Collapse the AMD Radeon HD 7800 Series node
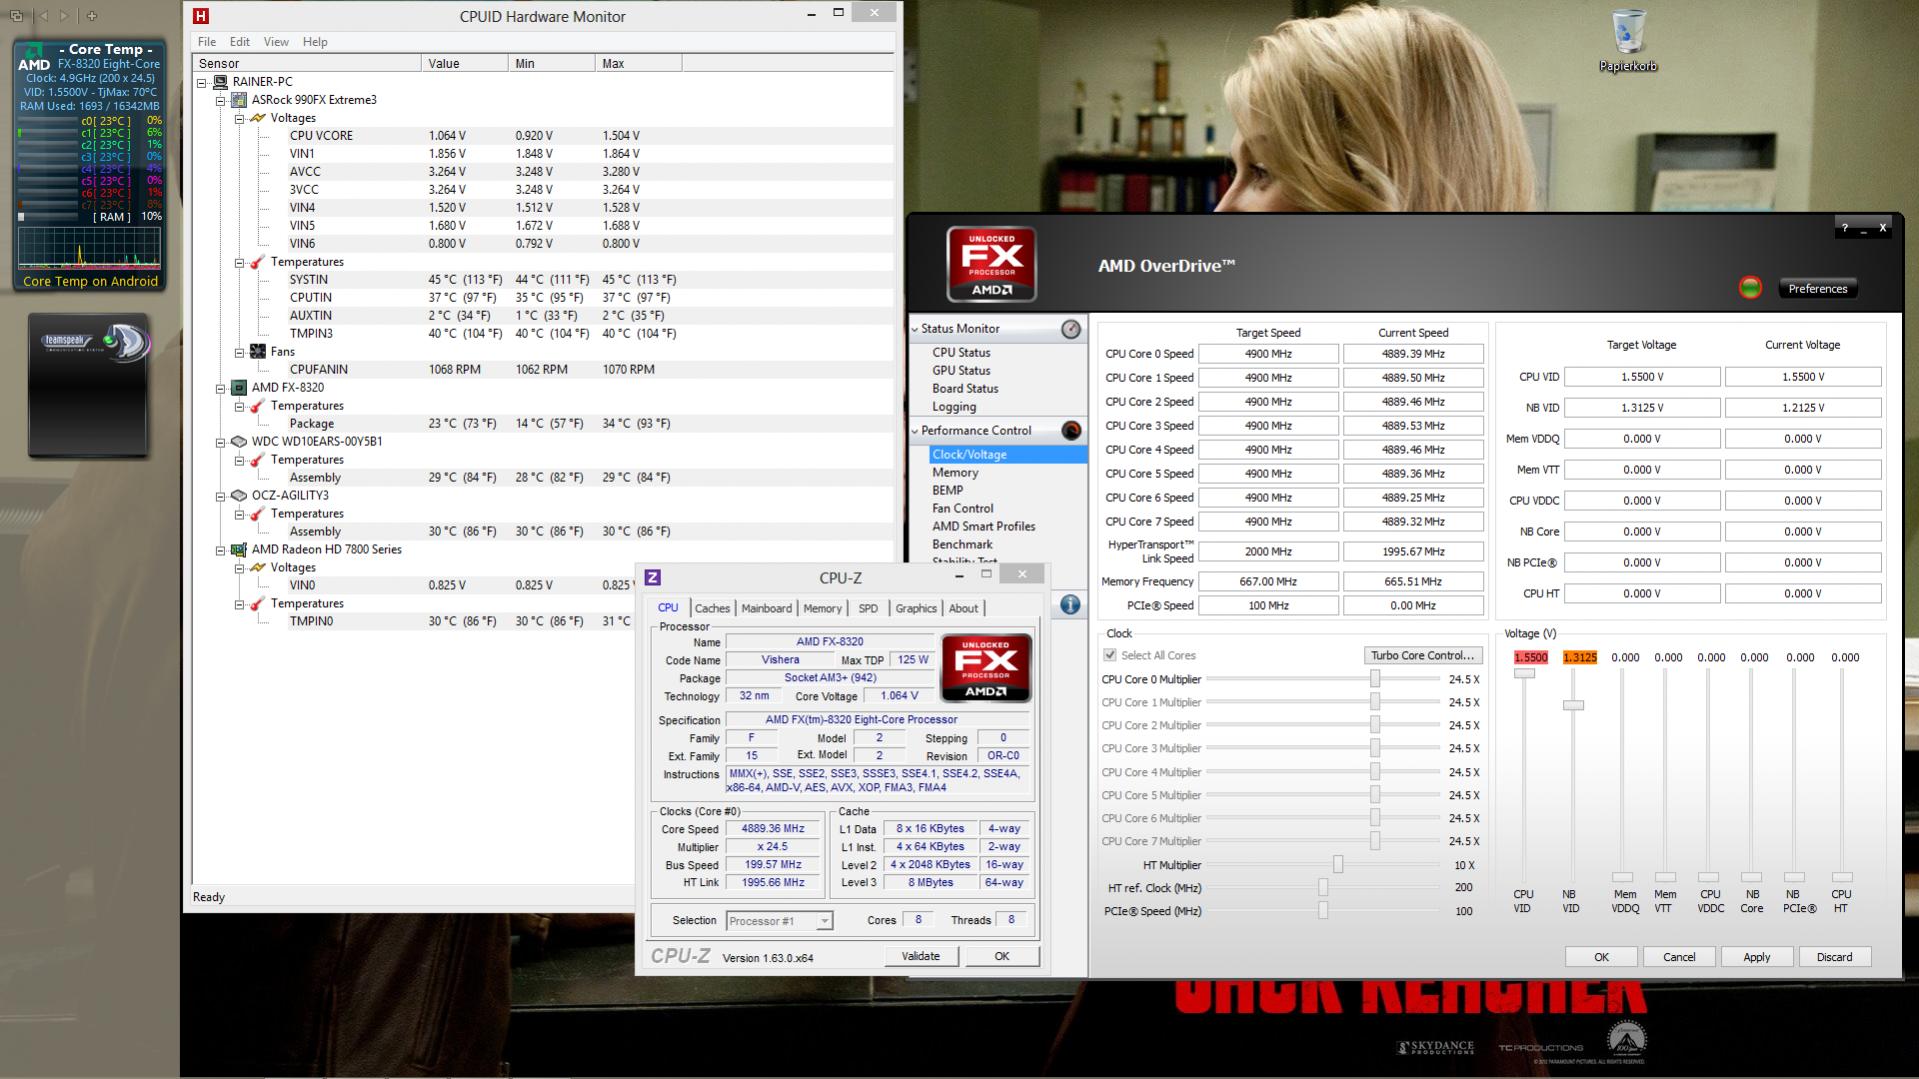This screenshot has height=1079, width=1919. tap(221, 550)
